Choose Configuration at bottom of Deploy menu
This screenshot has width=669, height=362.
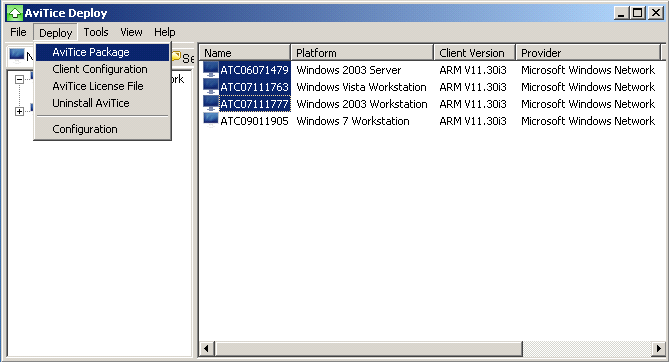click(x=102, y=129)
